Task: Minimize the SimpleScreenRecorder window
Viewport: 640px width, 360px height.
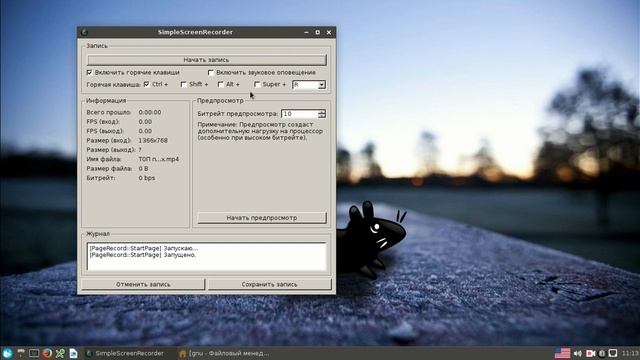Action: click(x=306, y=32)
